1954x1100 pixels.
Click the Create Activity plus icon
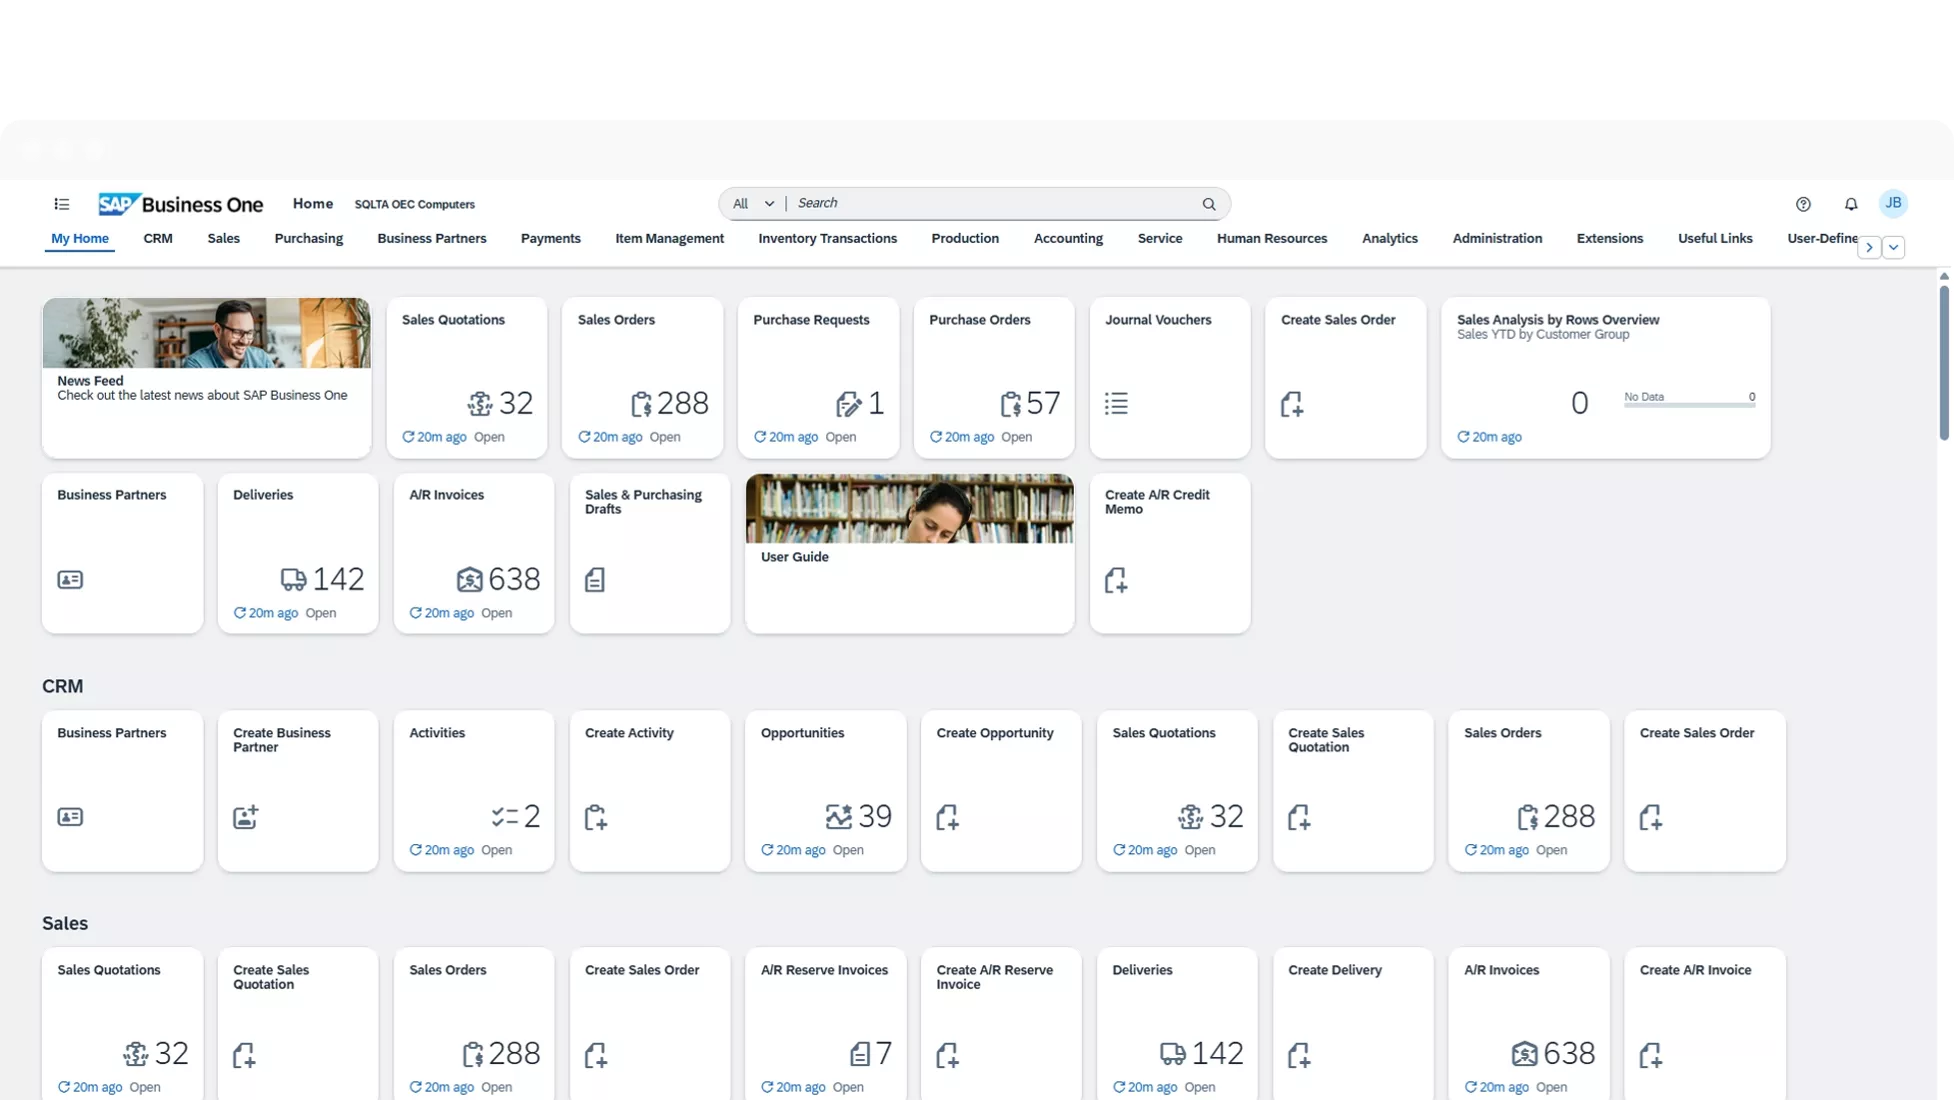pyautogui.click(x=596, y=817)
